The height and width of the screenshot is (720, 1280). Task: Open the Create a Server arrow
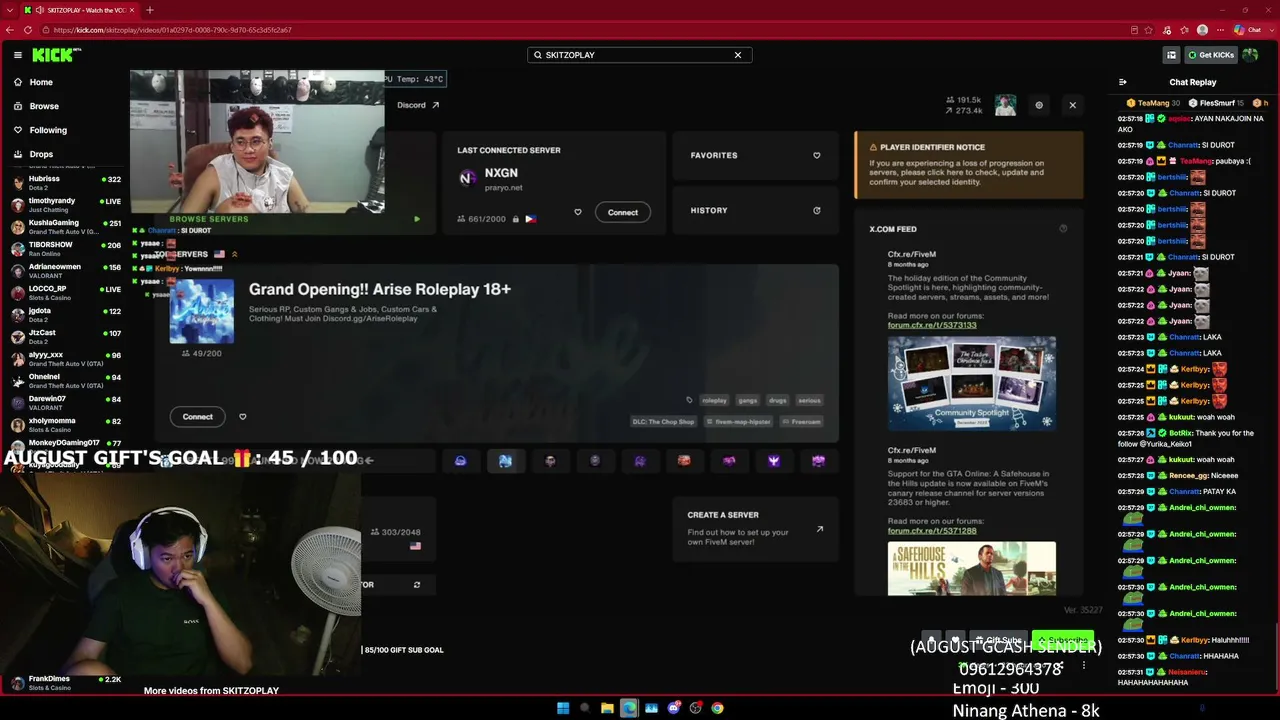820,529
